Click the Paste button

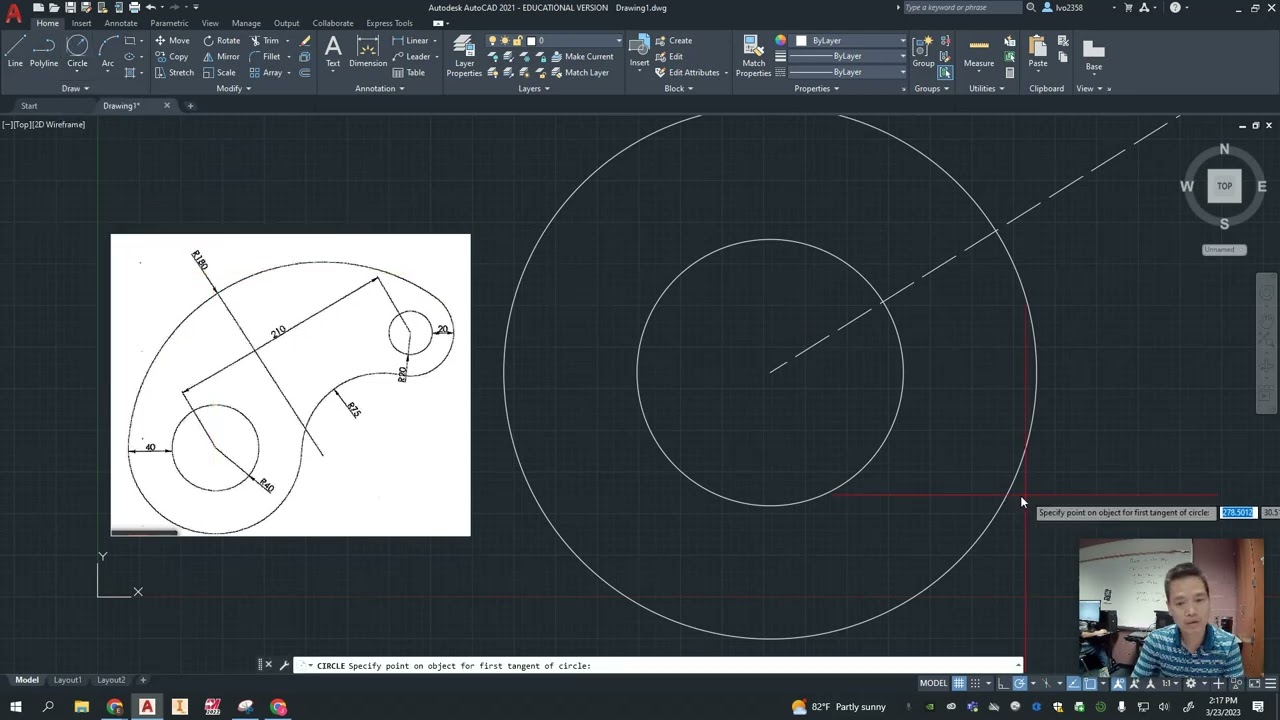1038,52
